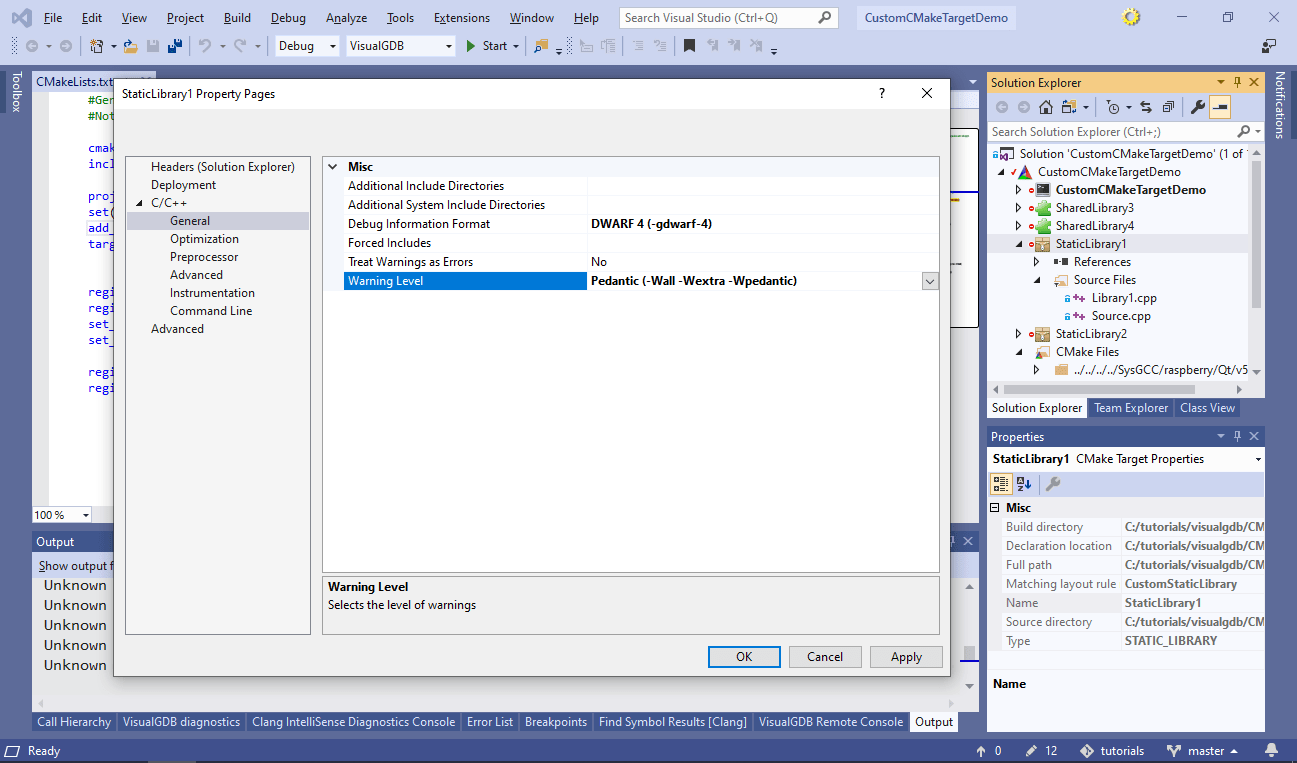This screenshot has width=1297, height=763.
Task: Click the Visual Studio logo icon
Action: click(20, 18)
